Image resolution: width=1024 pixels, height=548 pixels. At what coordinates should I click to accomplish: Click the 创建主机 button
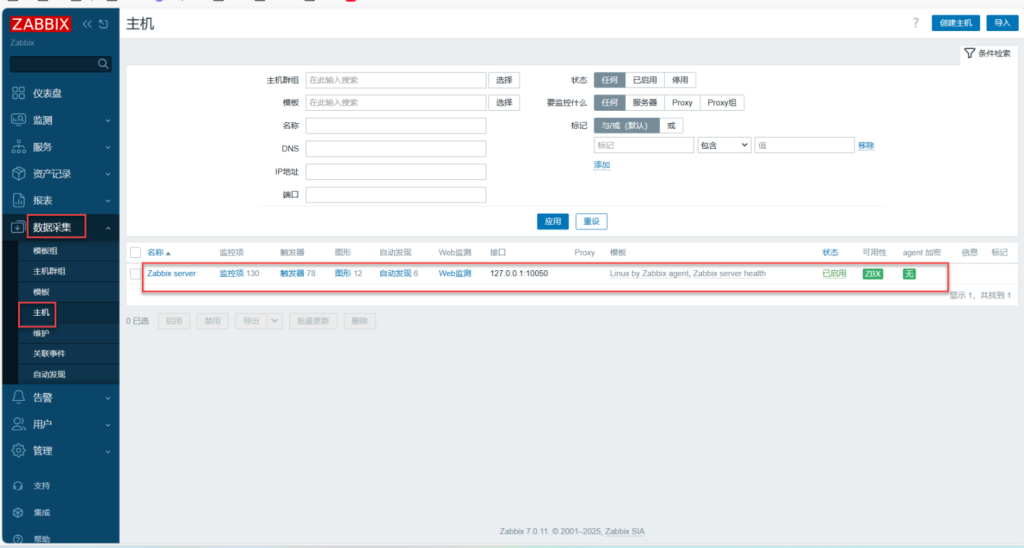point(955,23)
